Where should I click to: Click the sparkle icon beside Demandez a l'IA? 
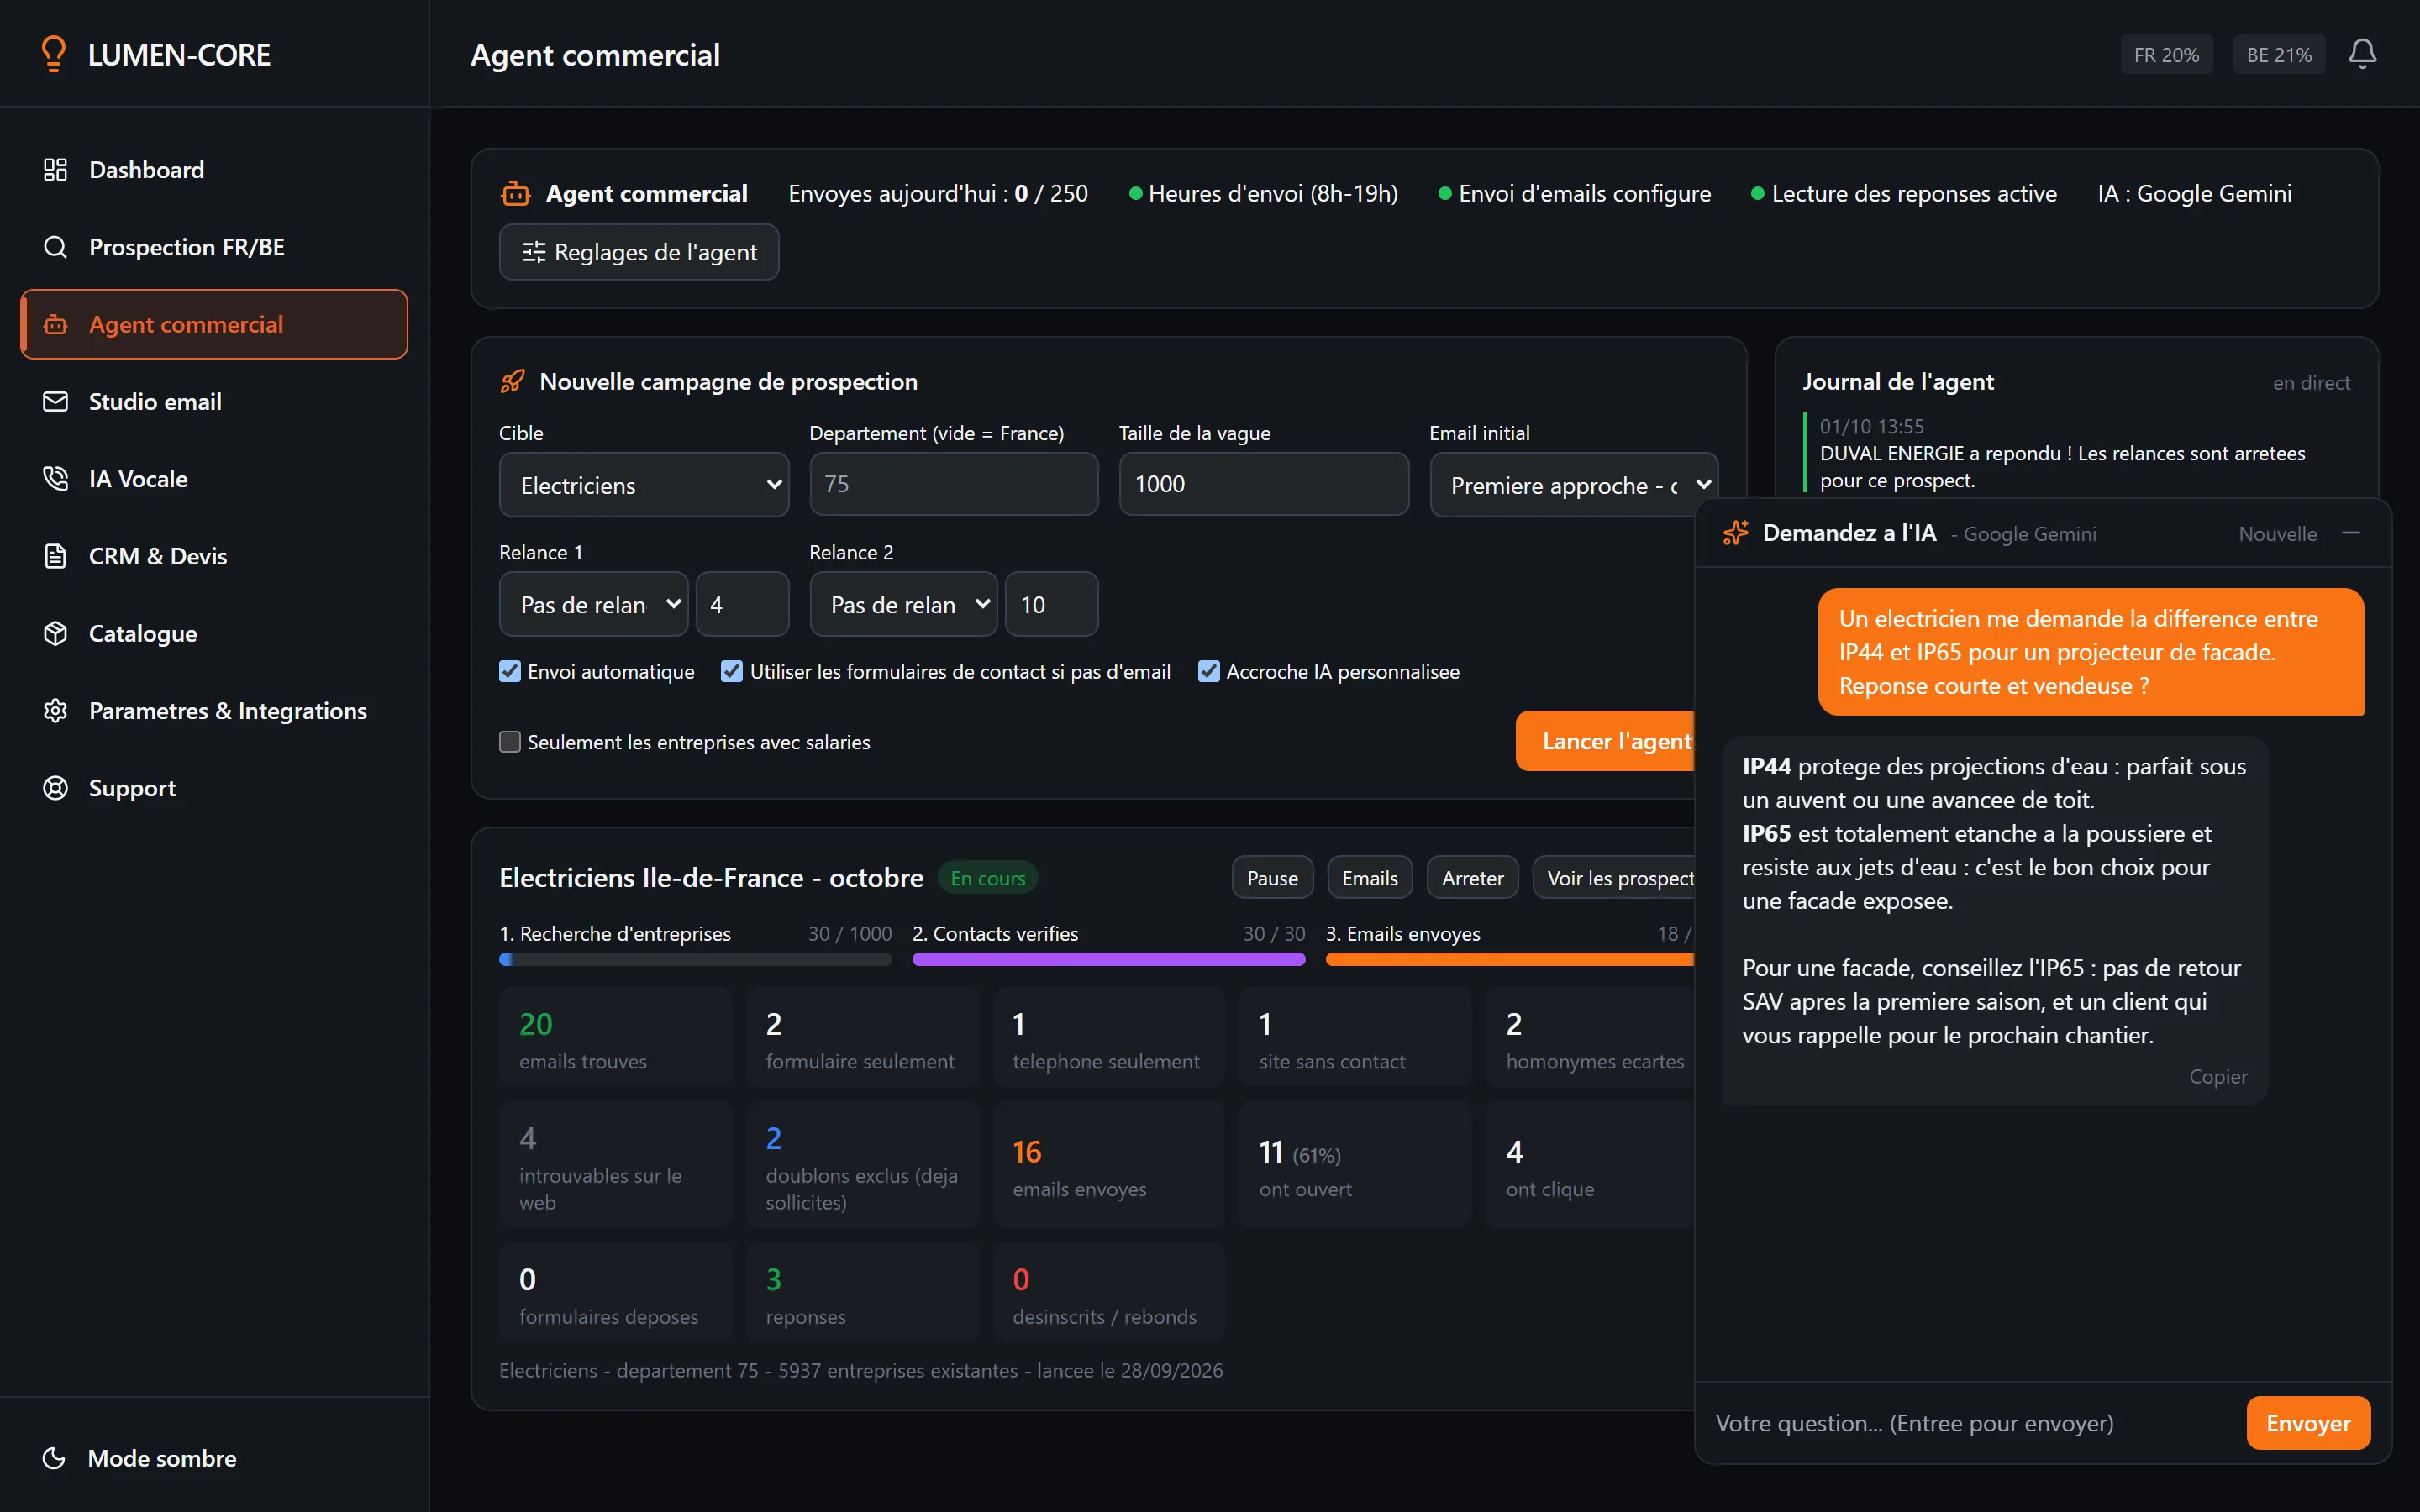click(1736, 533)
